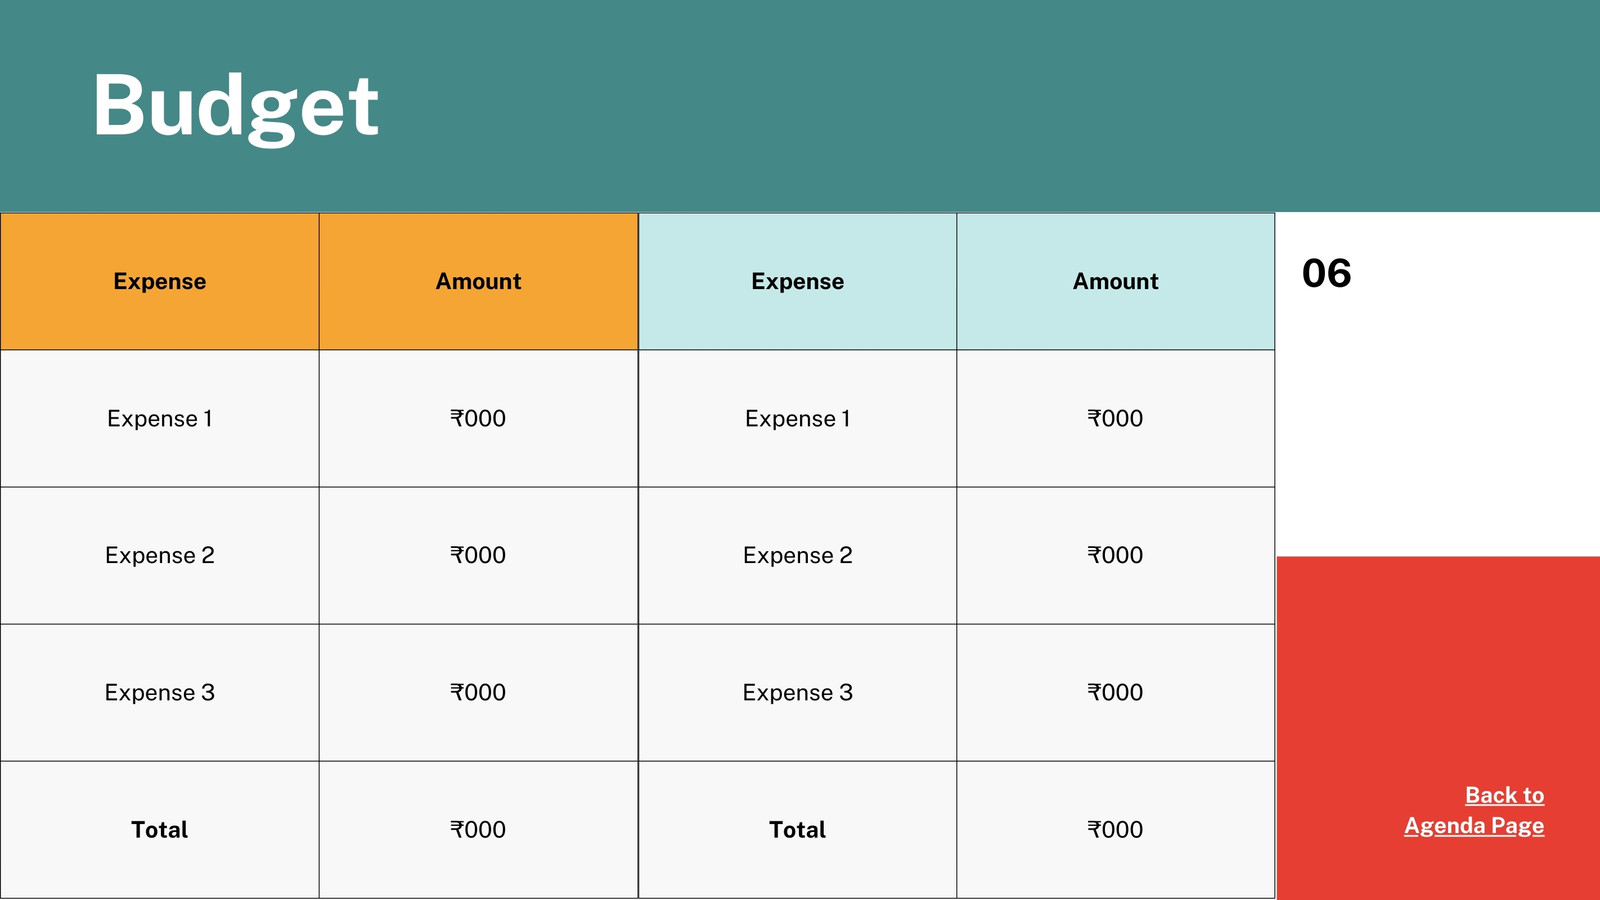This screenshot has width=1600, height=900.
Task: Select the slide number 06
Action: pos(1326,274)
